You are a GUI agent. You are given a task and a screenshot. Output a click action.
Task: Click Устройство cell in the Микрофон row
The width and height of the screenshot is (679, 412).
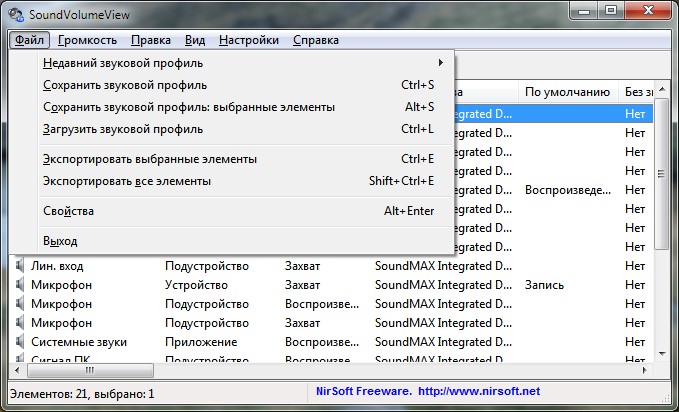[x=196, y=285]
